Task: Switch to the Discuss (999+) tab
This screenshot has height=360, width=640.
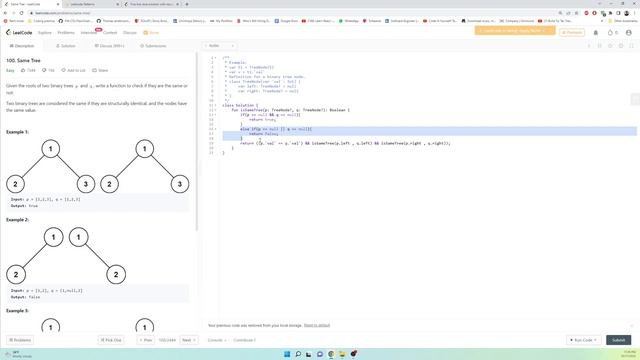Action: coord(109,46)
